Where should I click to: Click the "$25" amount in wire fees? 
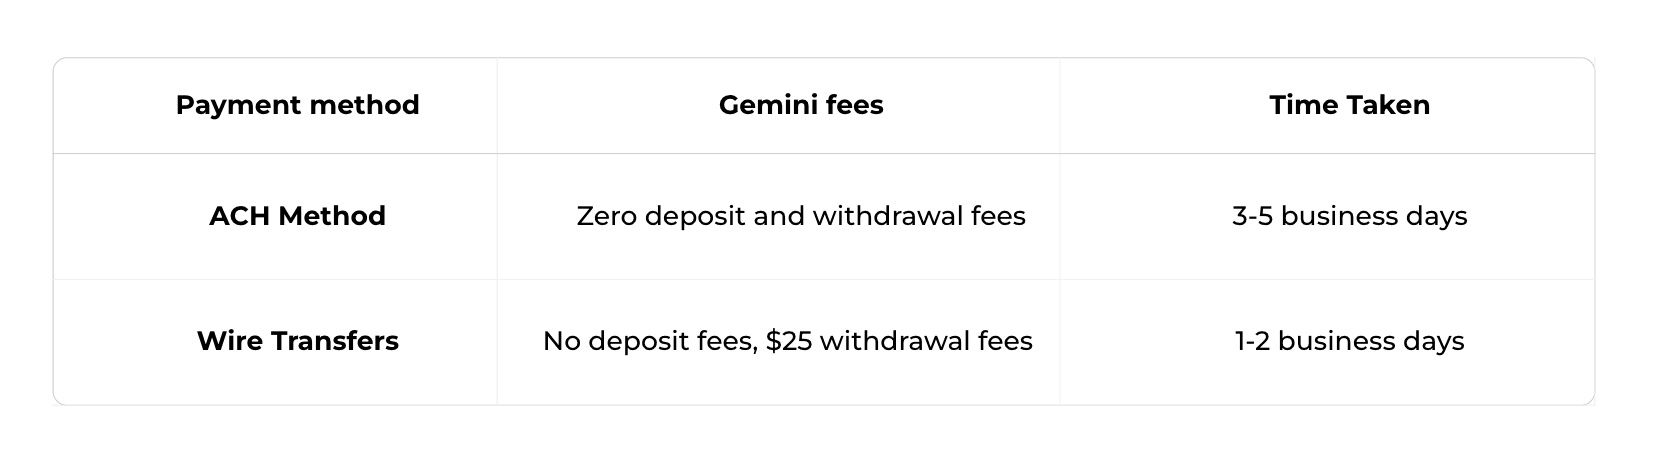[788, 341]
